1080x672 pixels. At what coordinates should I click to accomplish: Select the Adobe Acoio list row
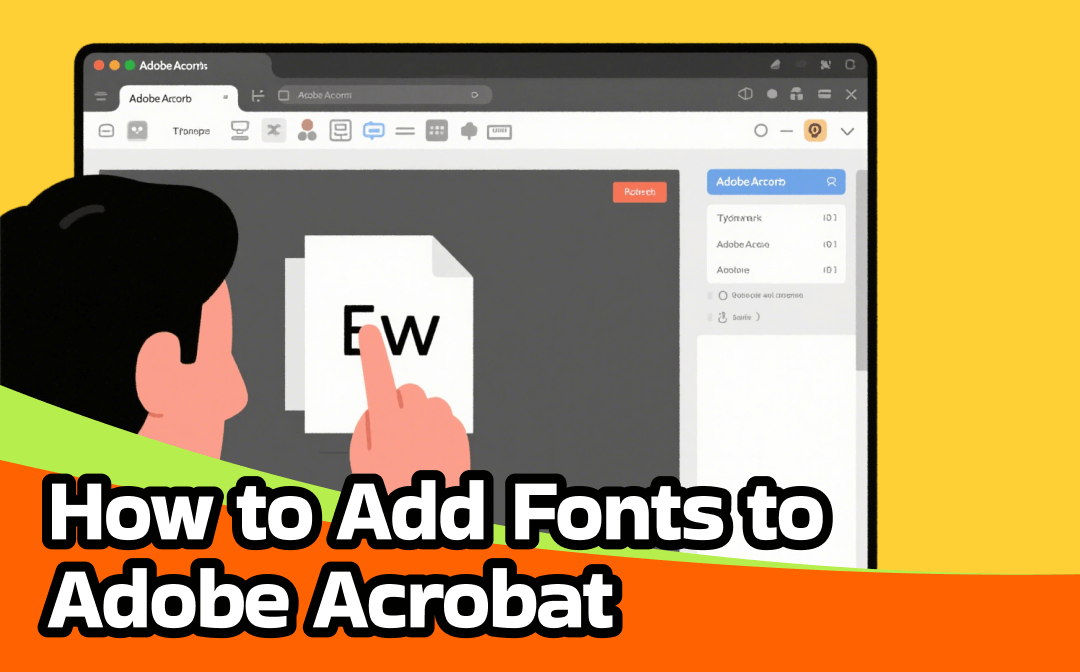coord(776,244)
